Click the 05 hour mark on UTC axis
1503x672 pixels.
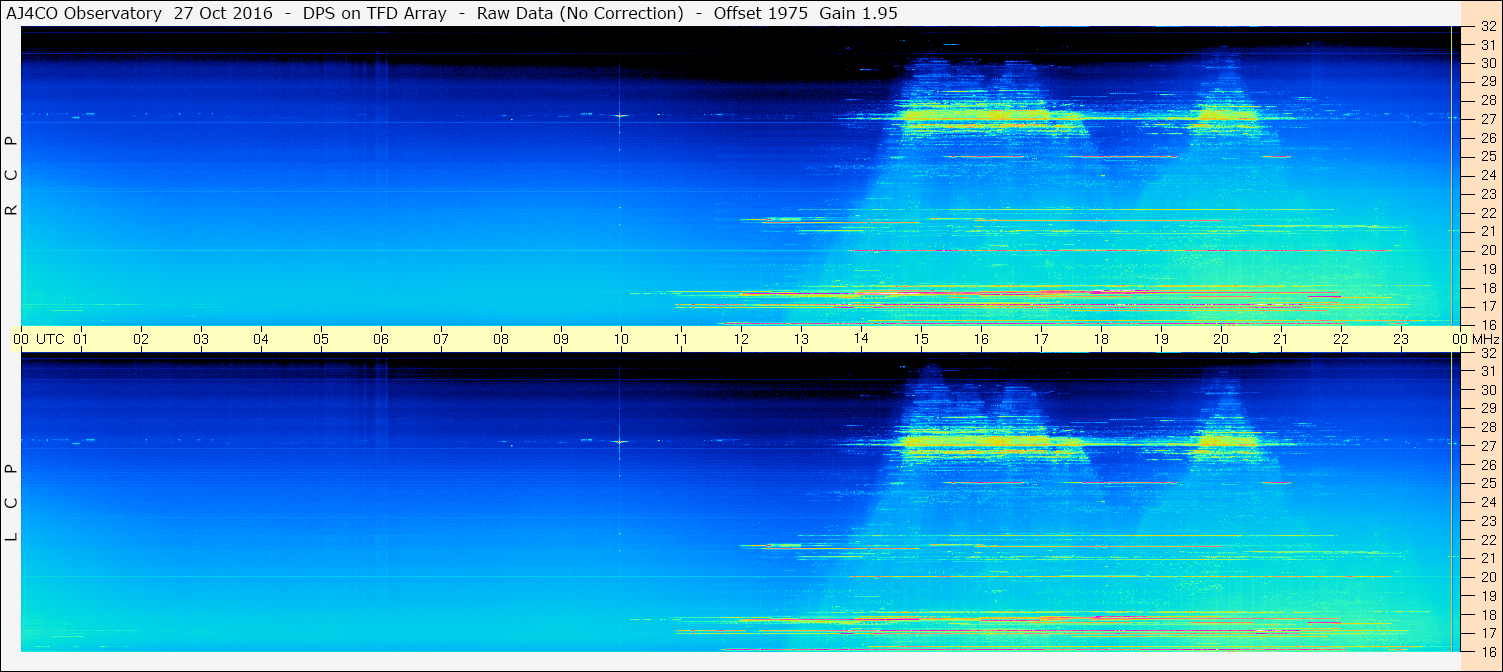coord(321,339)
